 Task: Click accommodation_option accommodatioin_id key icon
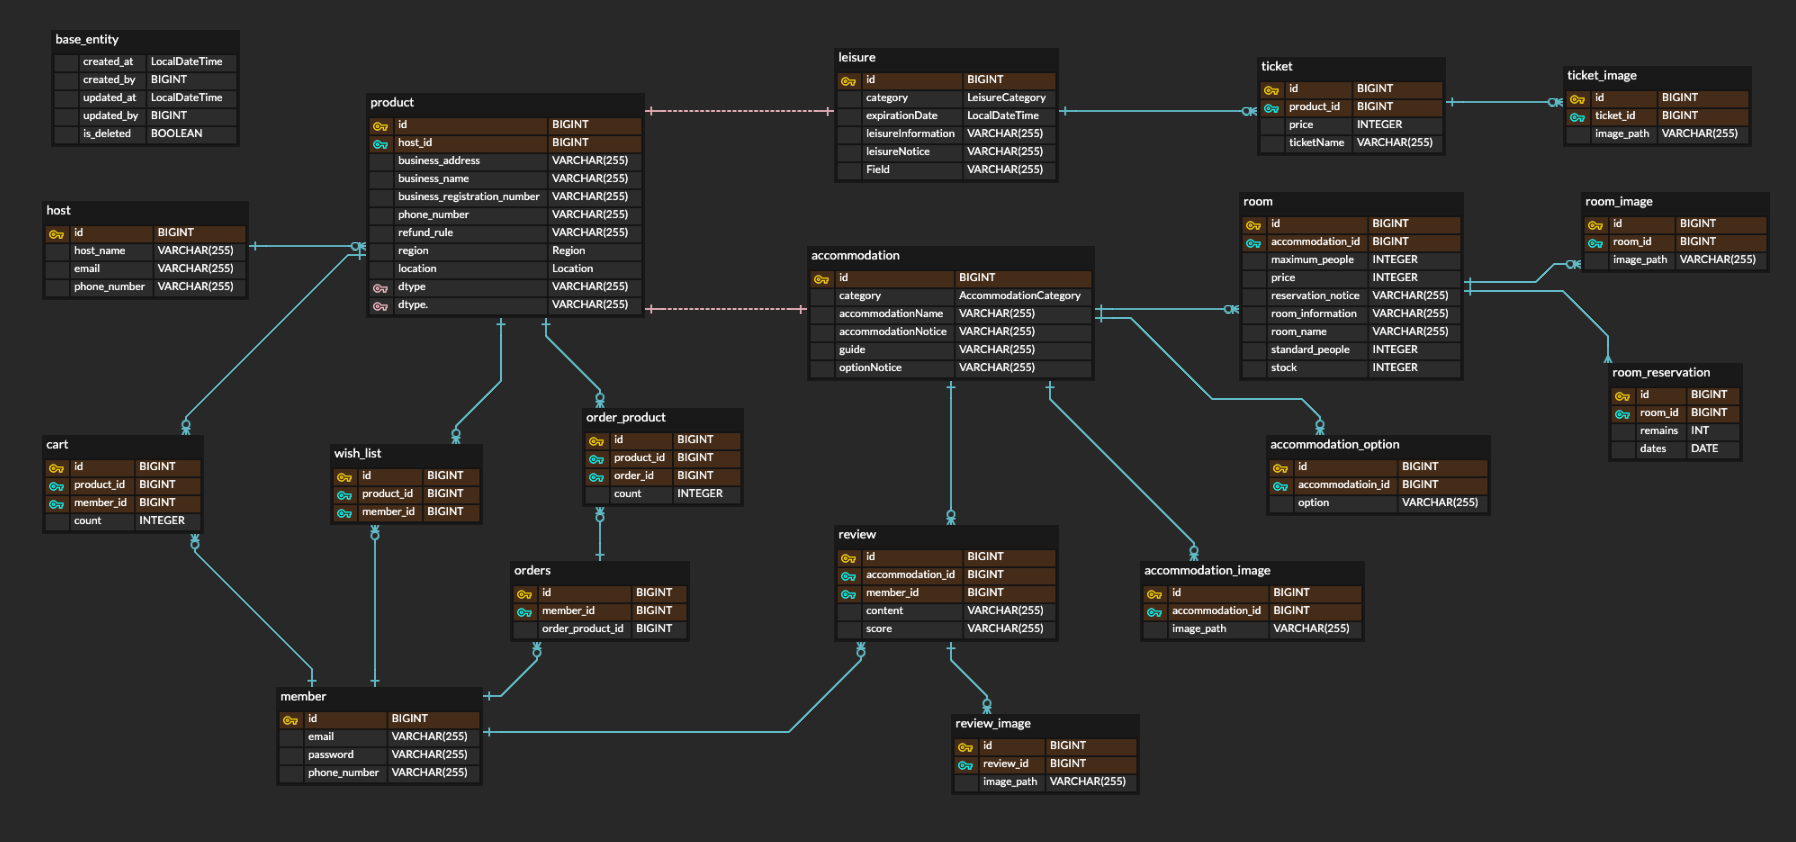1280,486
